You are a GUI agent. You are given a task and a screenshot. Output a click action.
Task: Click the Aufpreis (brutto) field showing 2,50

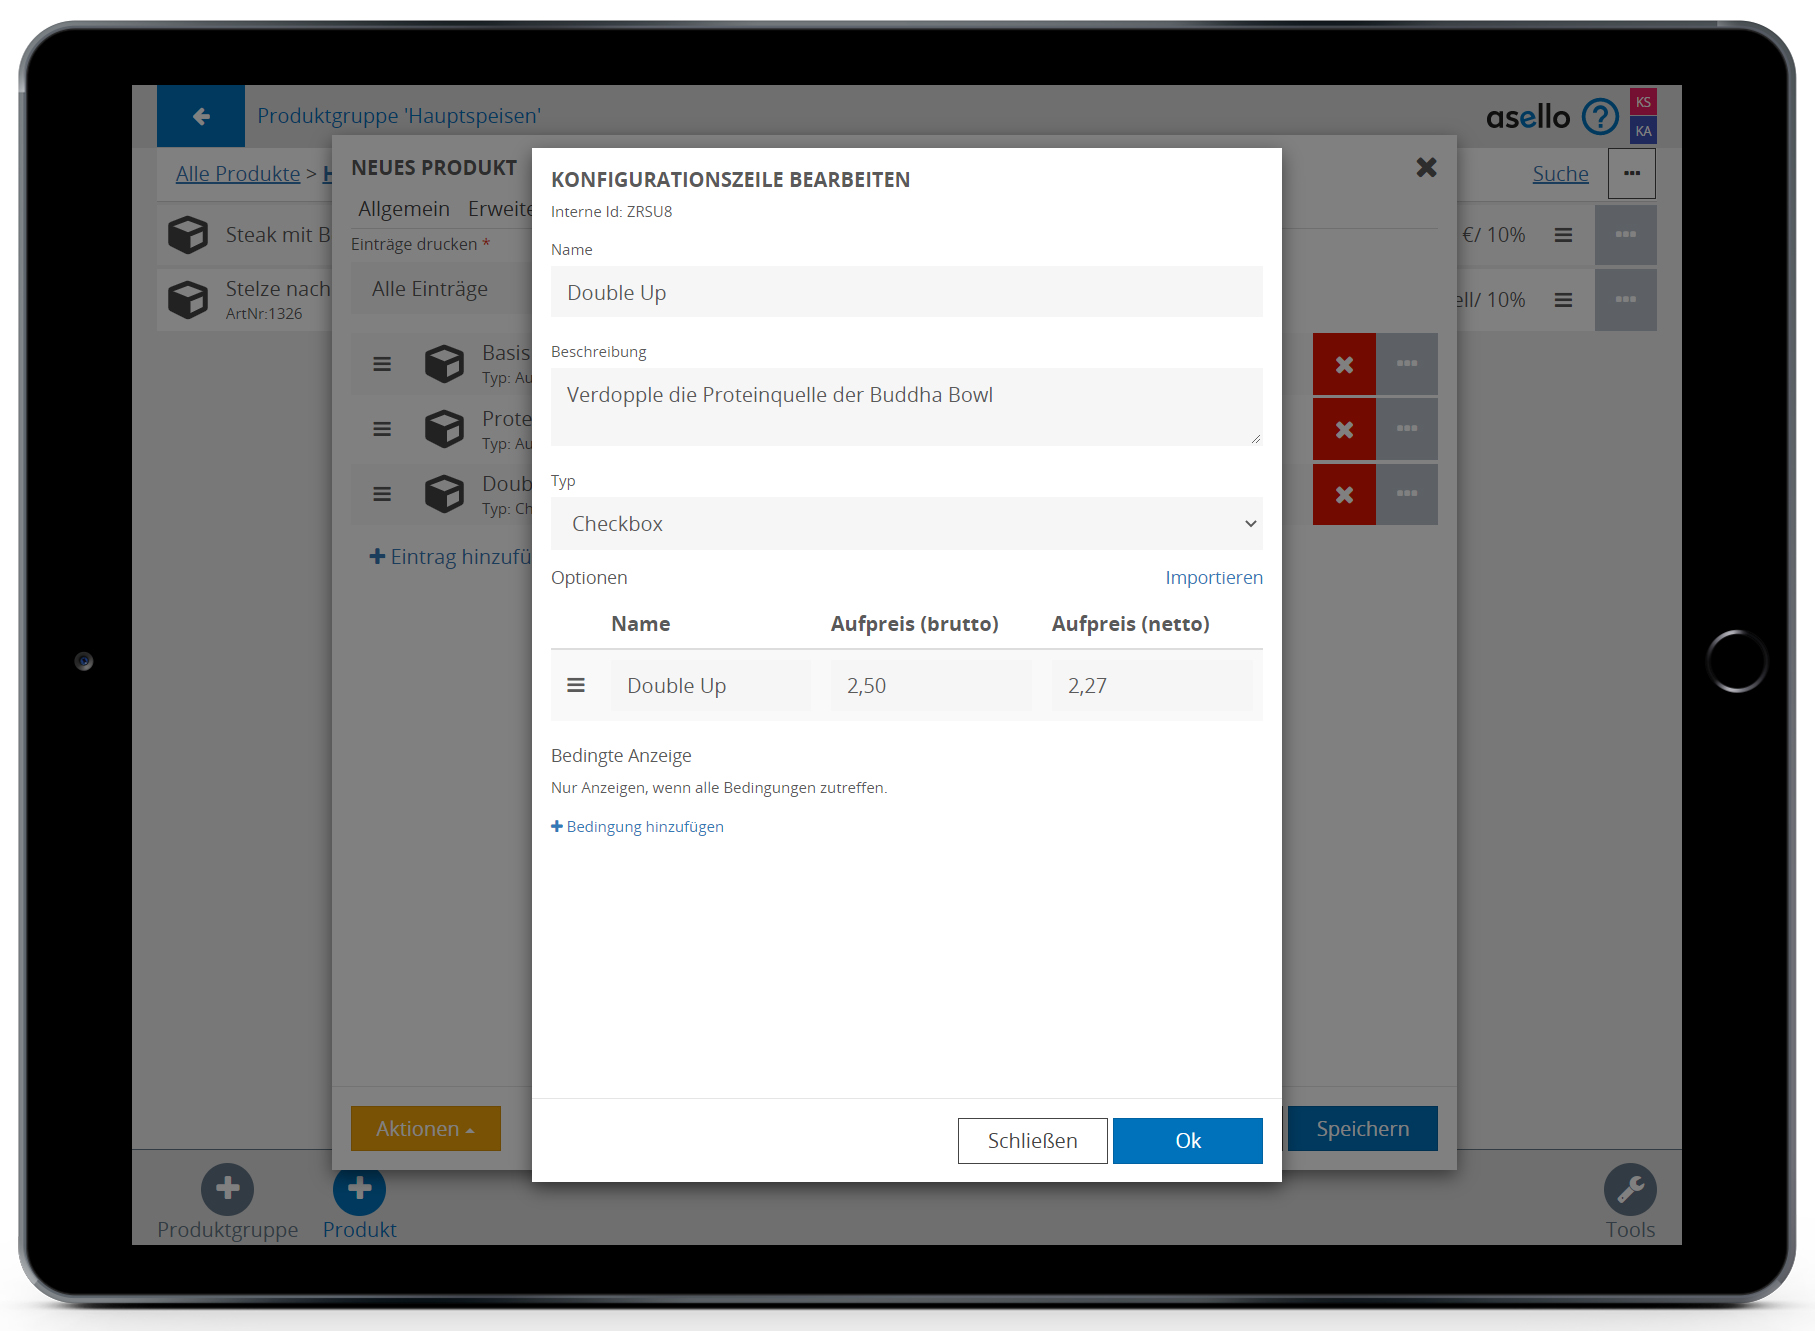click(930, 686)
